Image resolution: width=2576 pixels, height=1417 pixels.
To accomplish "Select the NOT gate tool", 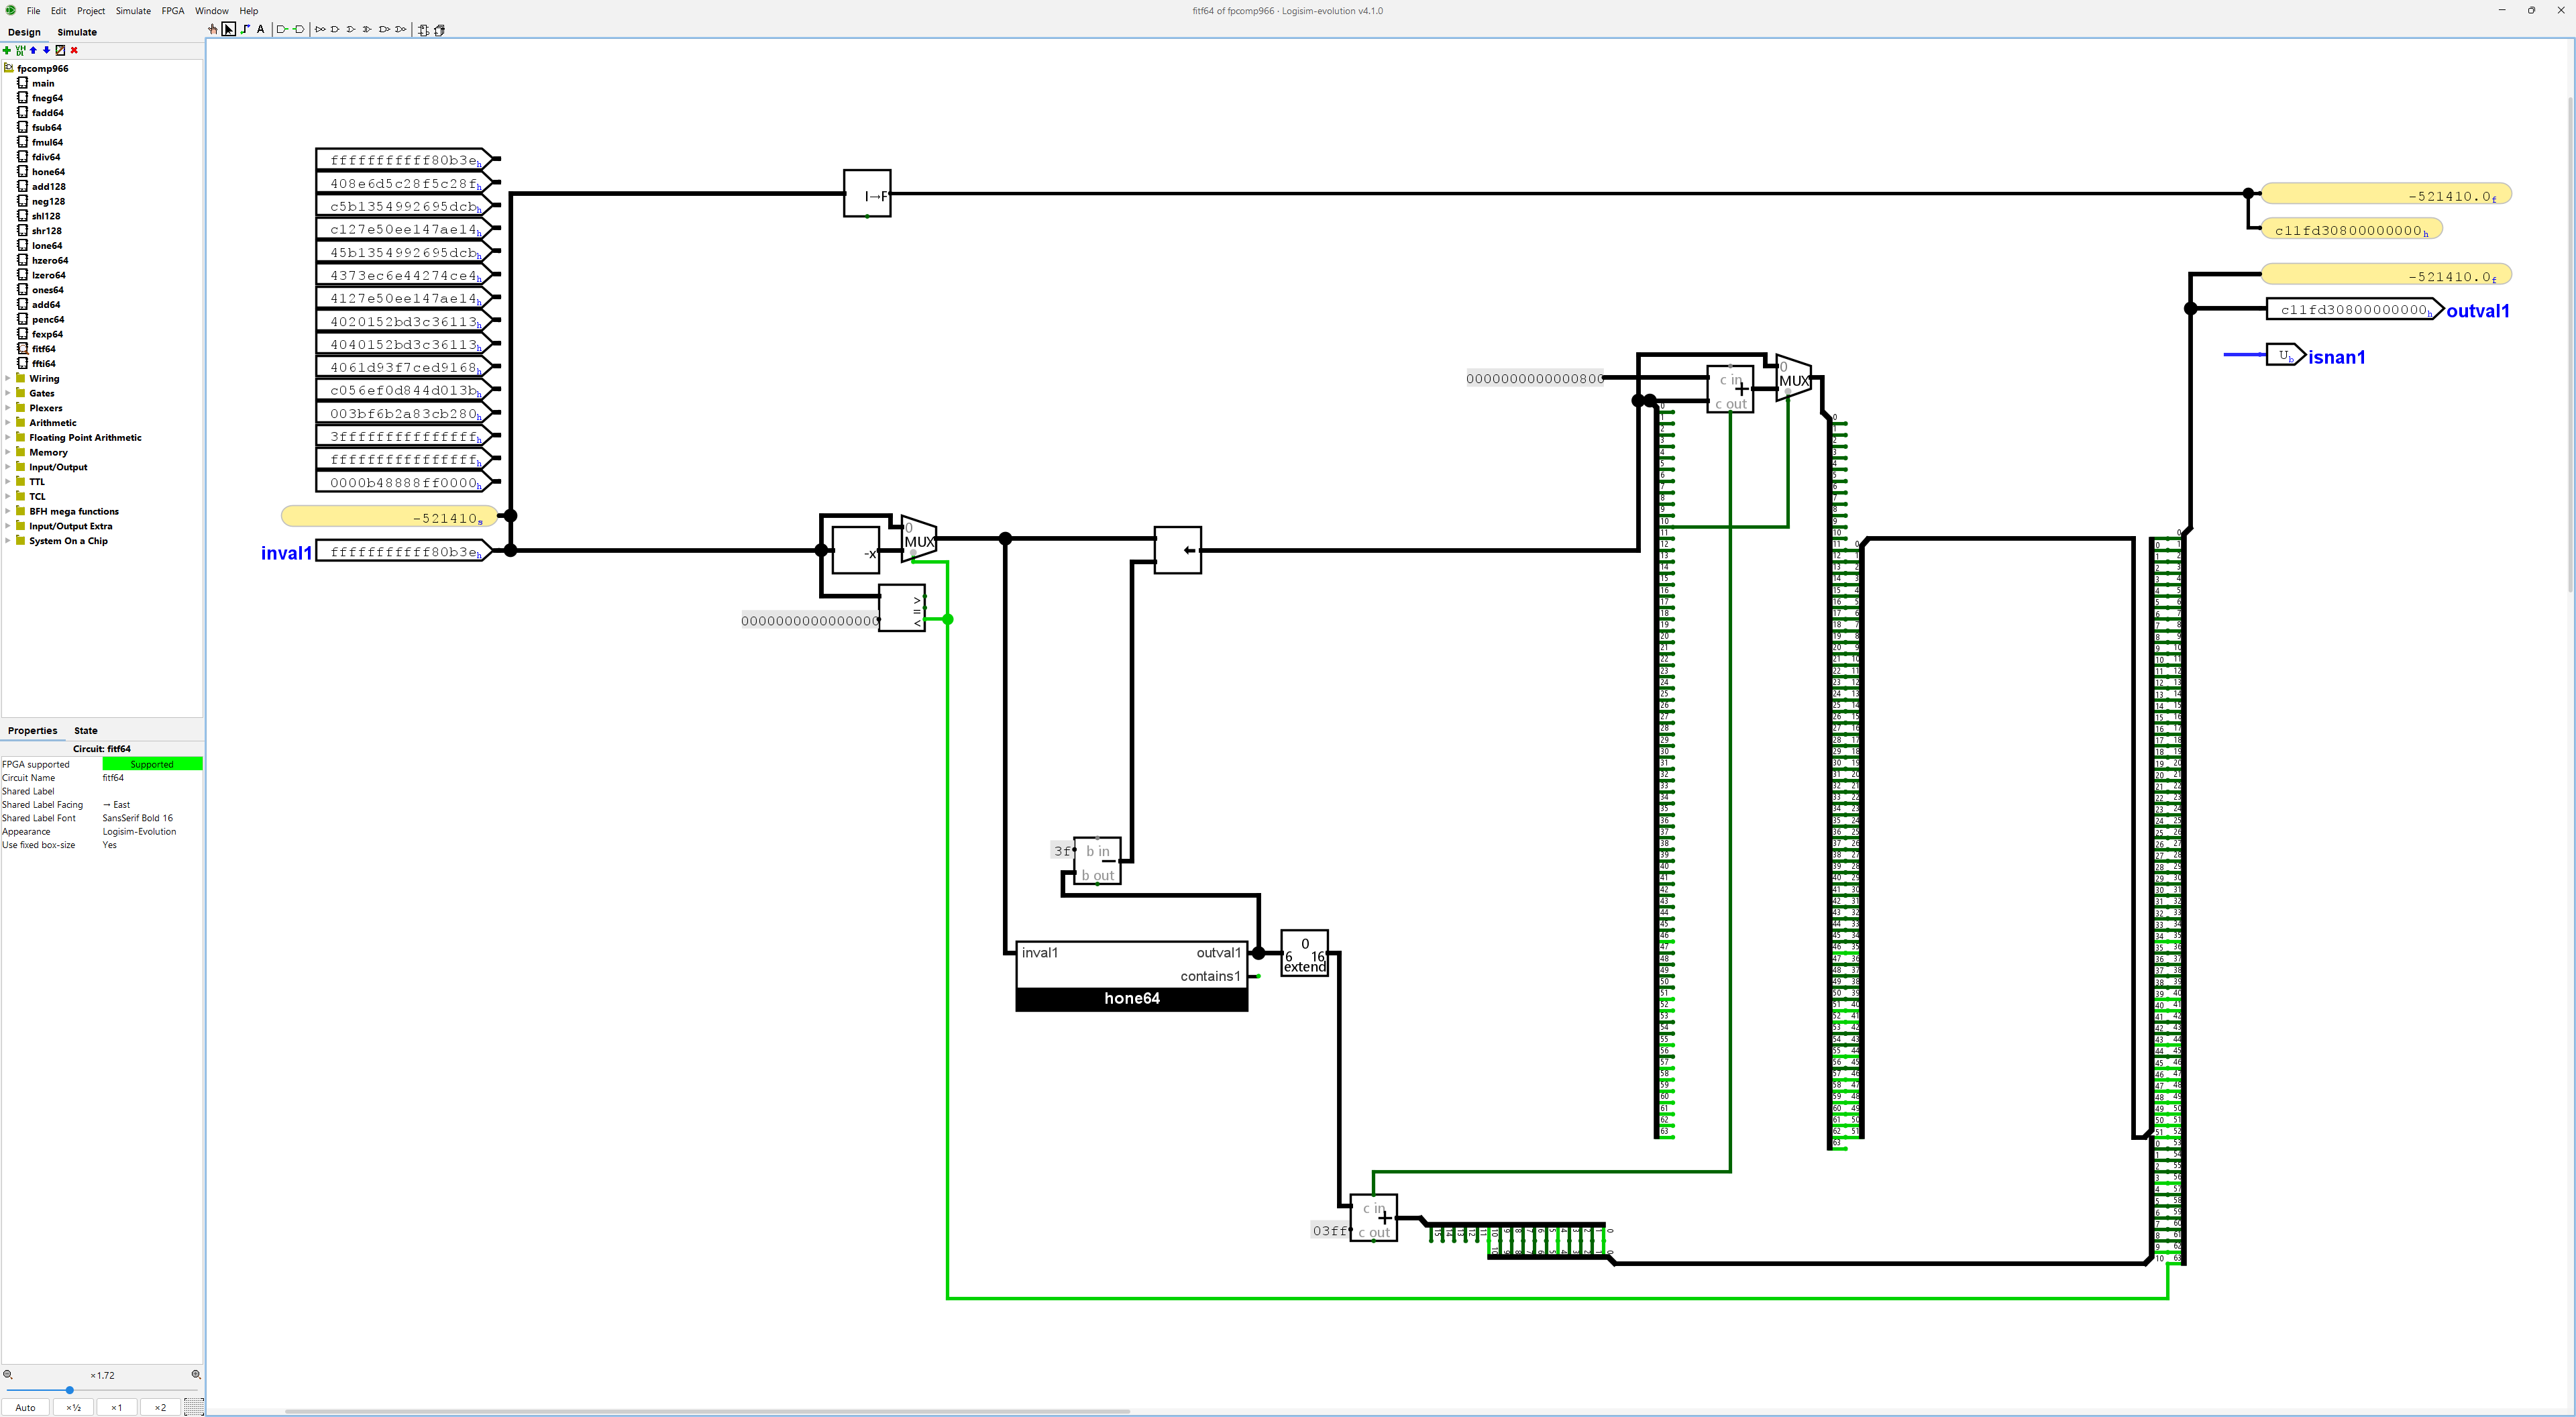I will [x=320, y=30].
